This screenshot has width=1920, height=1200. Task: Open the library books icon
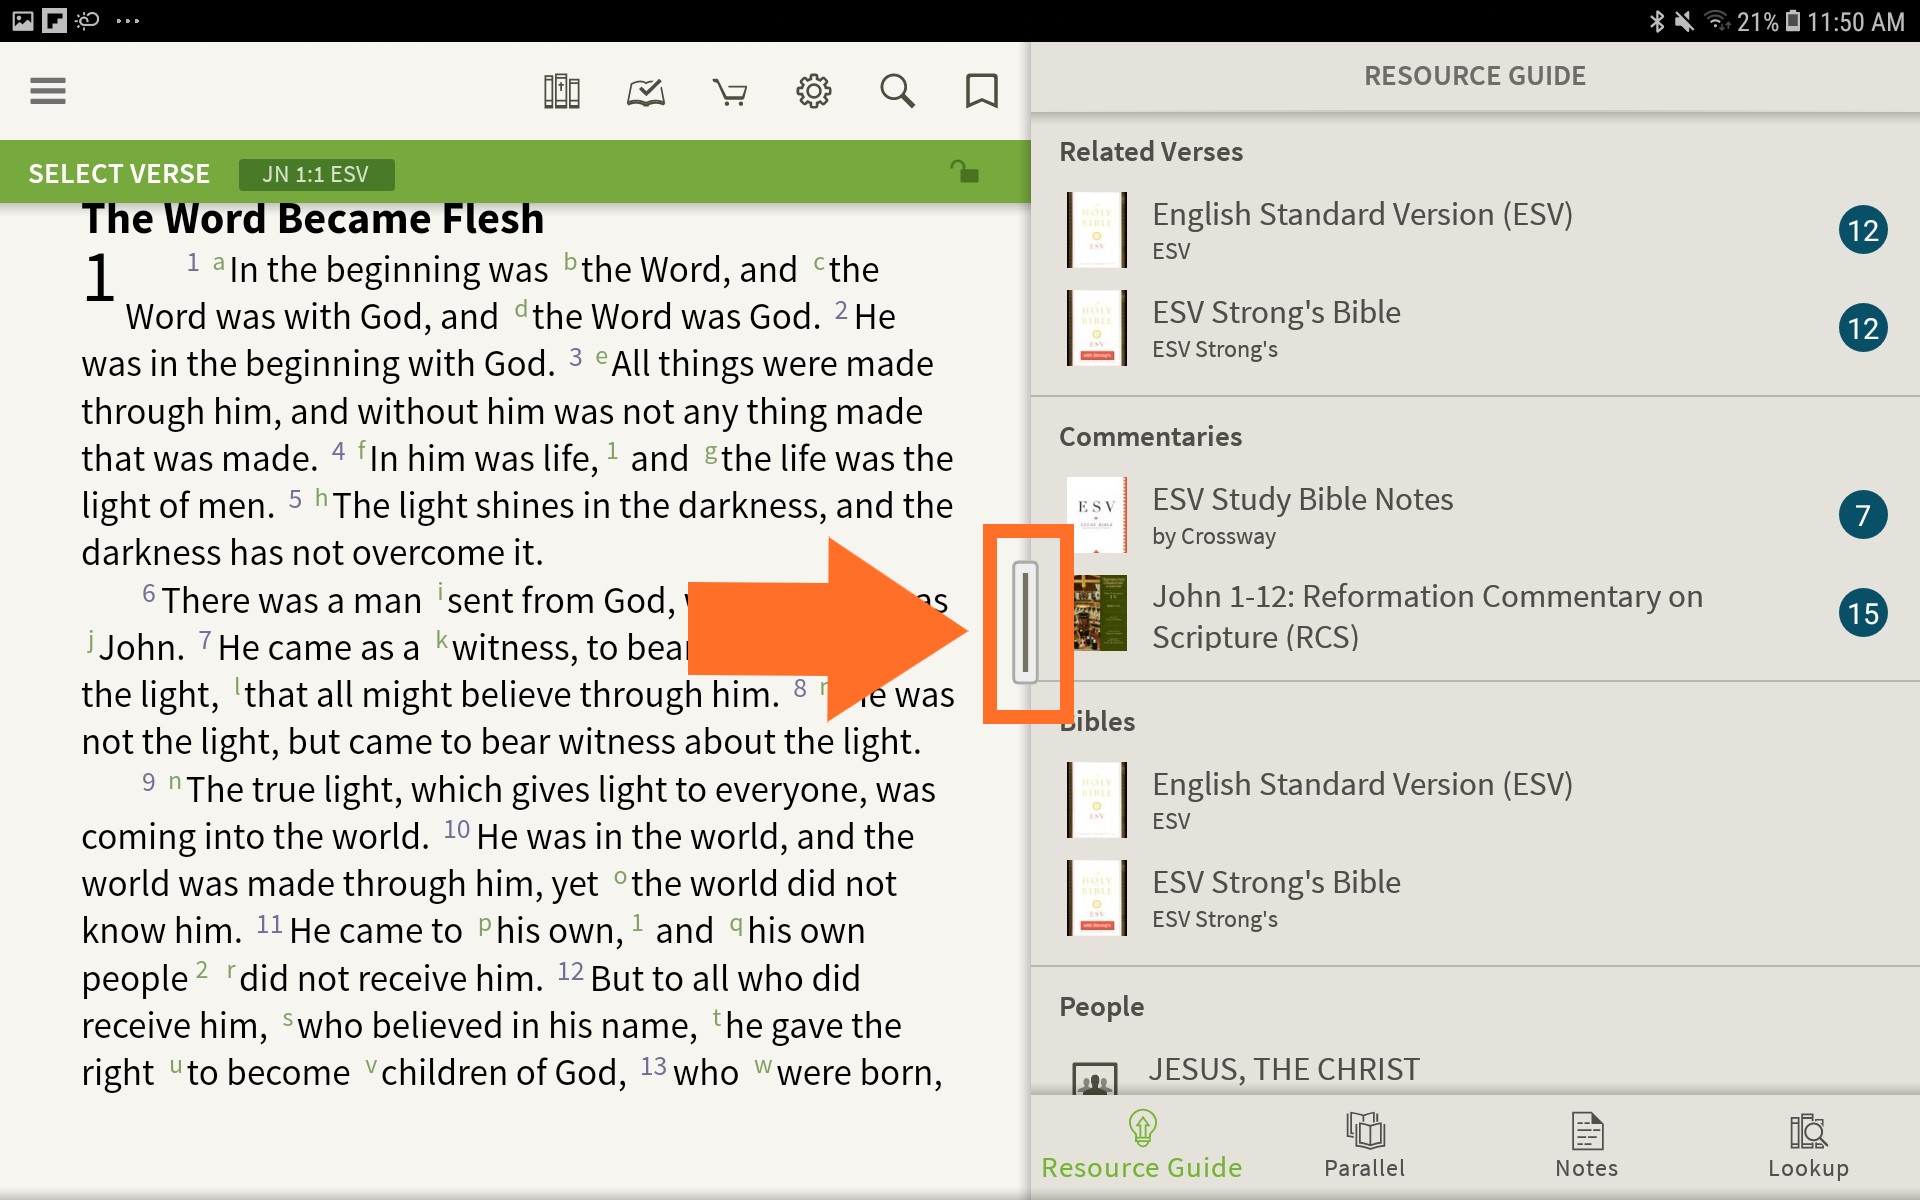562,91
